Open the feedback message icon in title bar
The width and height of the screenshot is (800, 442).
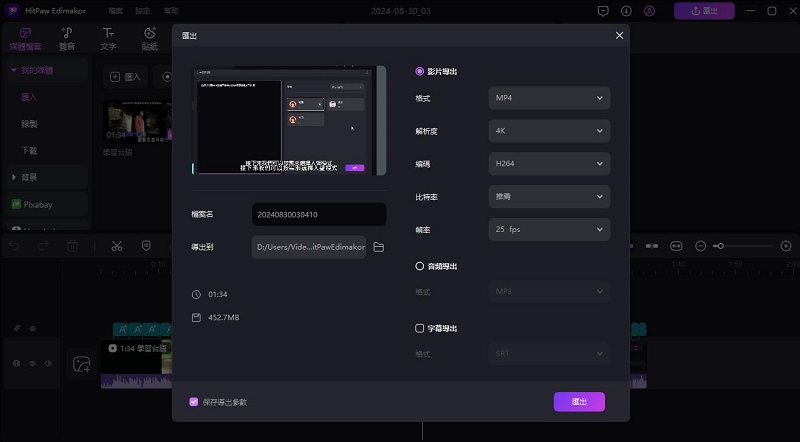pyautogui.click(x=603, y=11)
